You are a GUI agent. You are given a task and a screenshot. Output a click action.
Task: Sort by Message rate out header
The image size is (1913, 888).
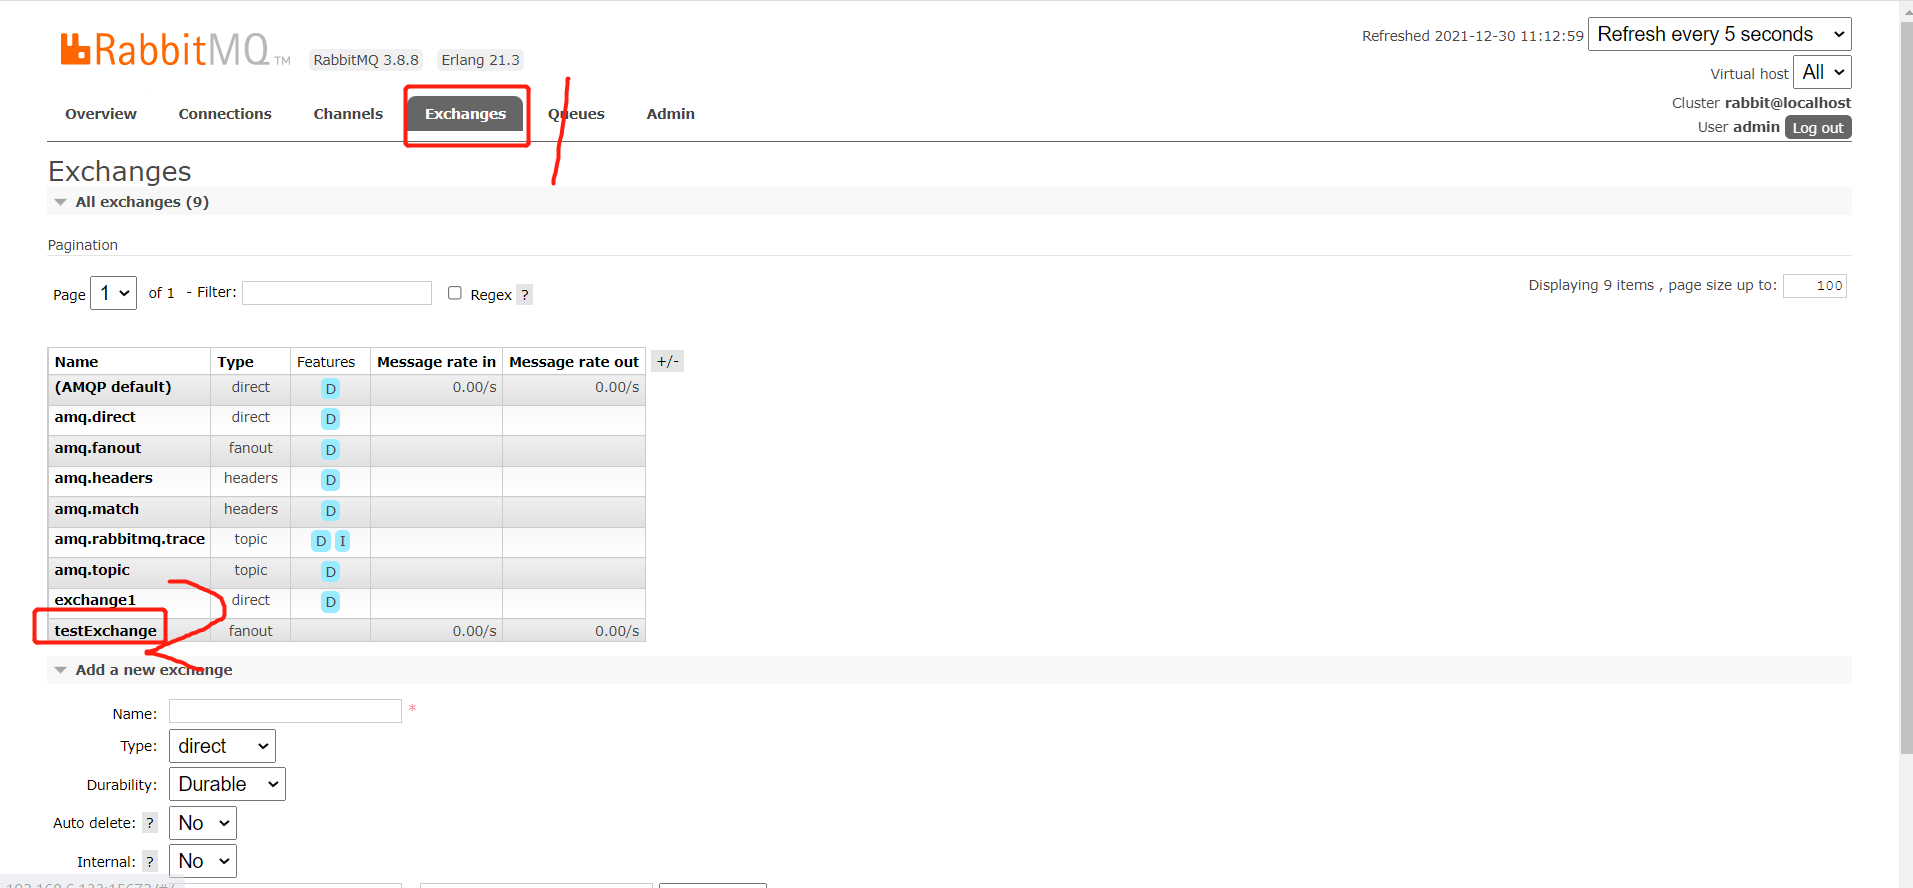574,362
